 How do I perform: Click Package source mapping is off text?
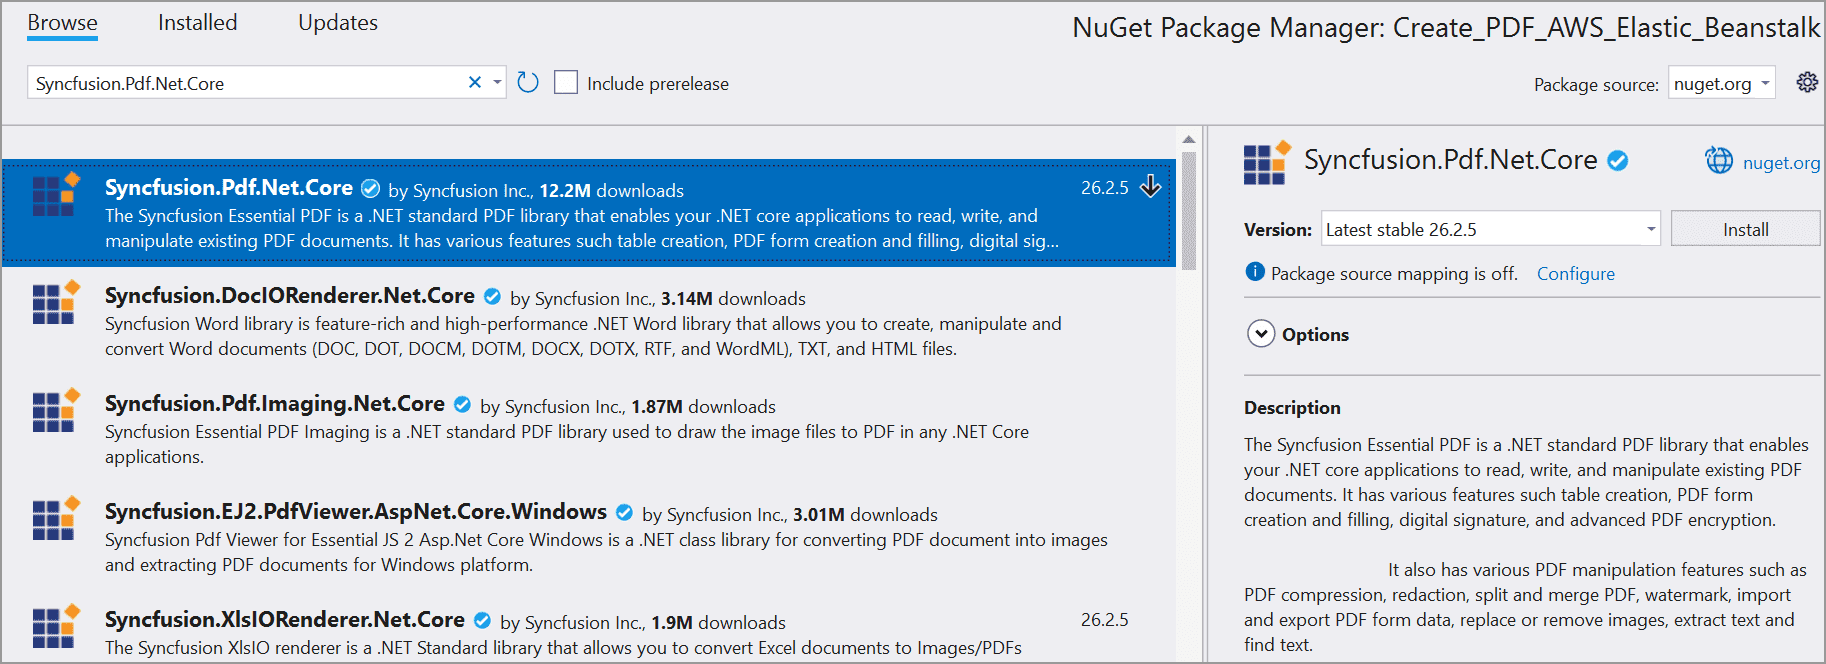tap(1394, 273)
